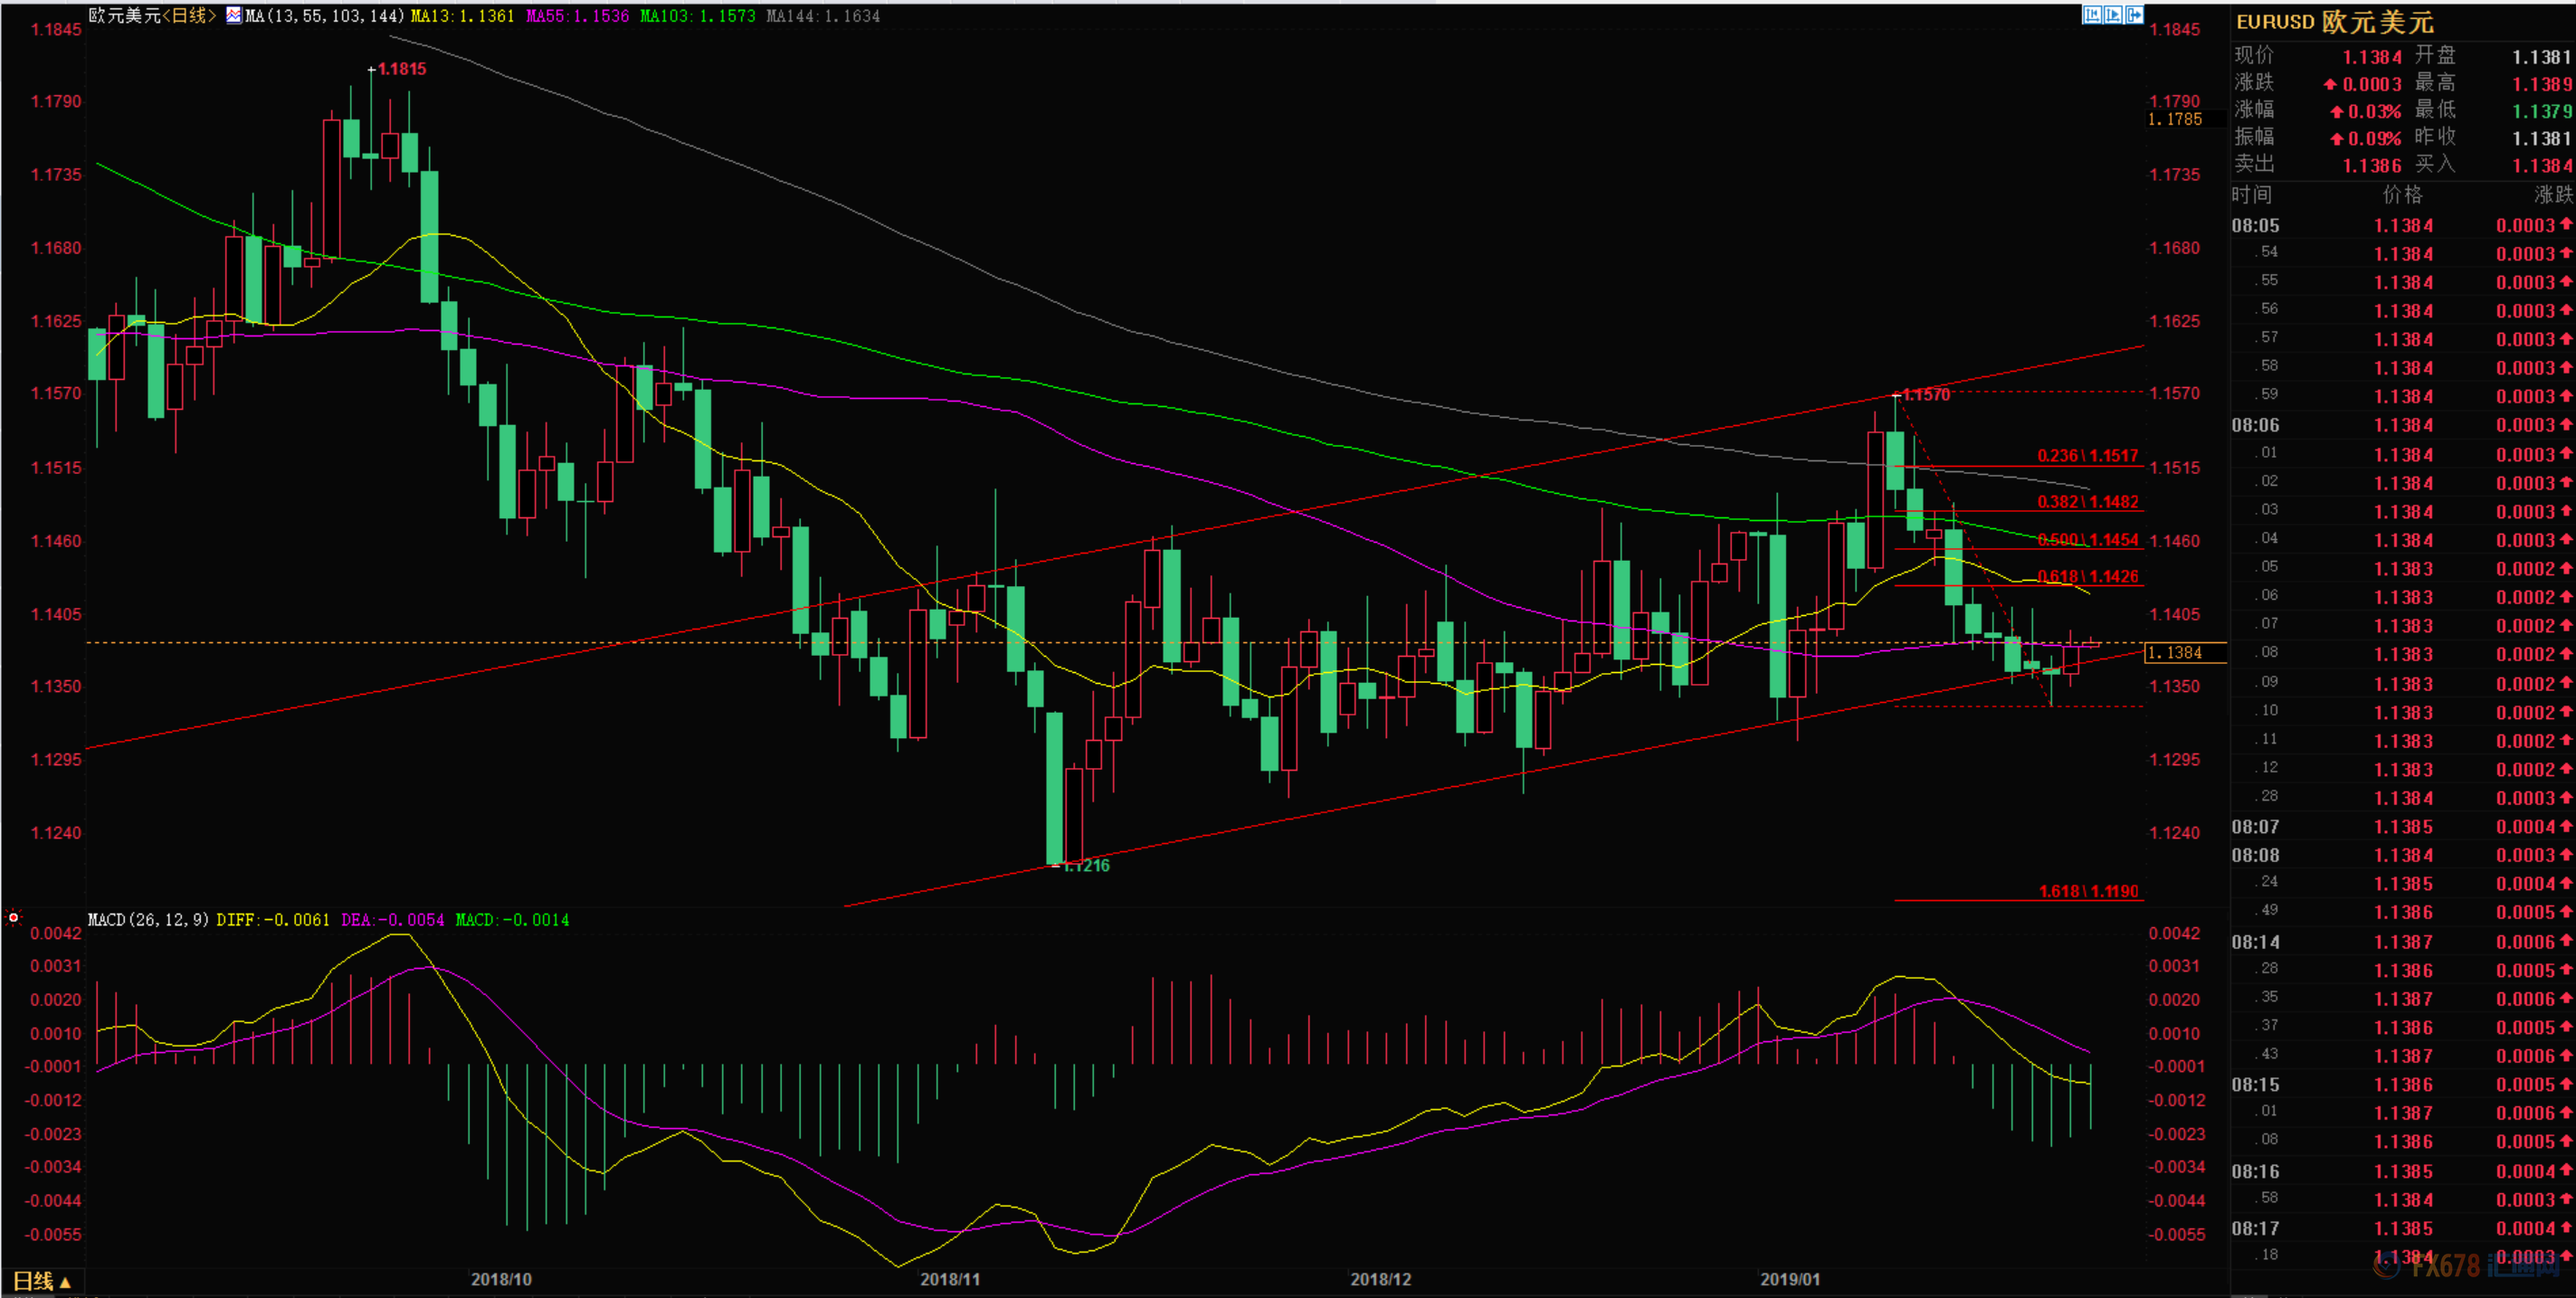Select the 08:05 tick row
The image size is (2576, 1298).
2402,225
